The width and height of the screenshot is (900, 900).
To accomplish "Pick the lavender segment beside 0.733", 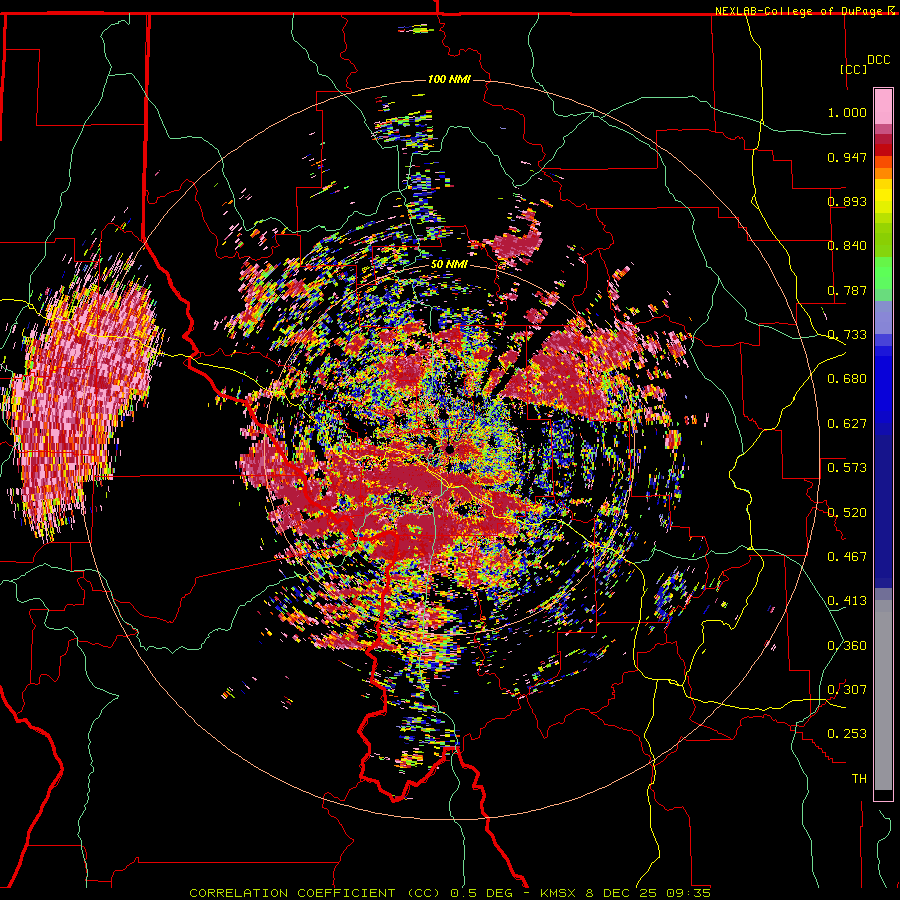I will pos(883,317).
